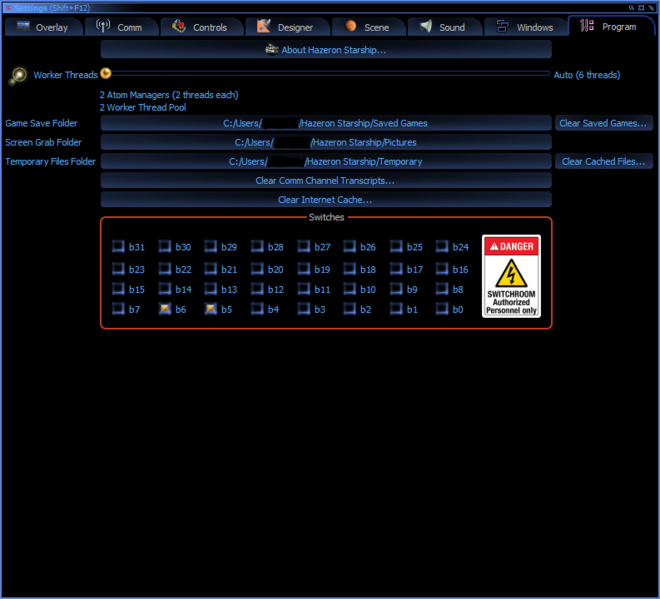This screenshot has width=660, height=599.
Task: Check switch b2
Action: click(x=349, y=309)
